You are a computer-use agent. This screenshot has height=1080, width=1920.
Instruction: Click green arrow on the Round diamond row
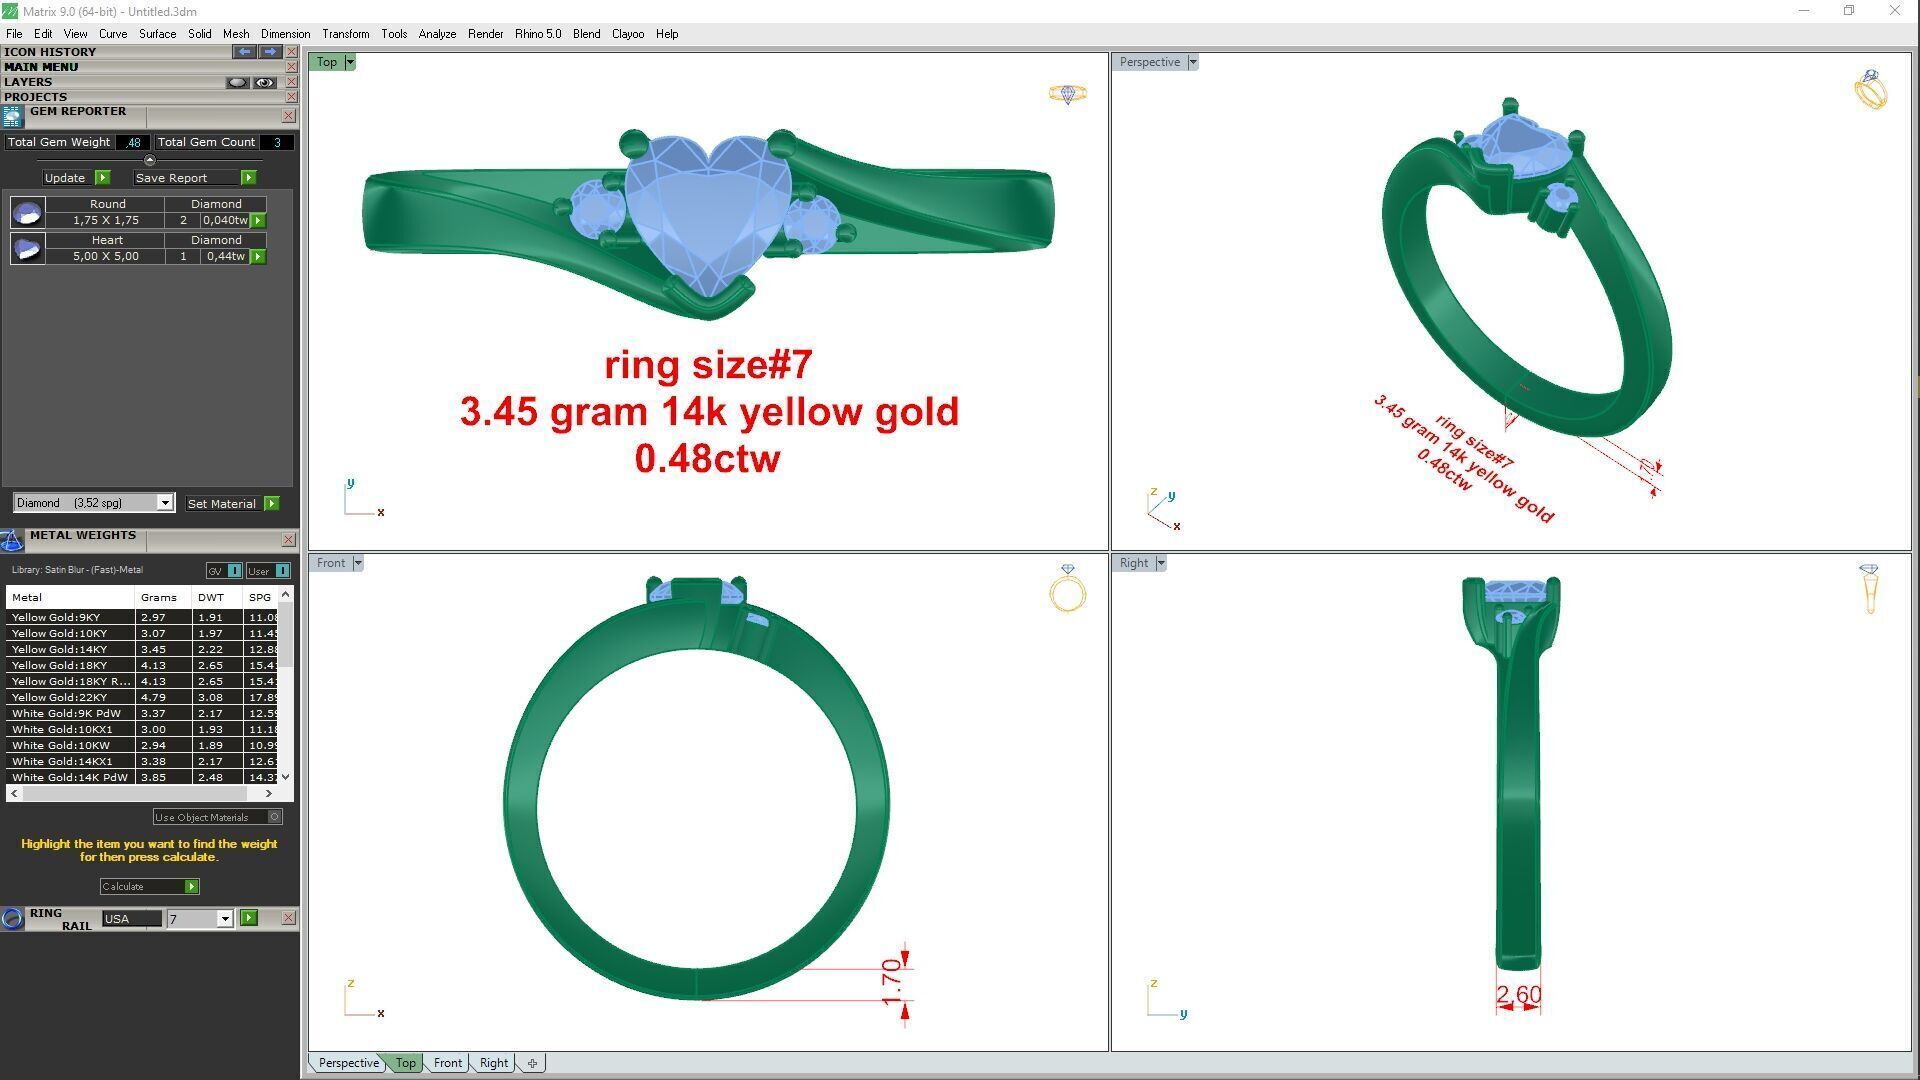click(258, 220)
